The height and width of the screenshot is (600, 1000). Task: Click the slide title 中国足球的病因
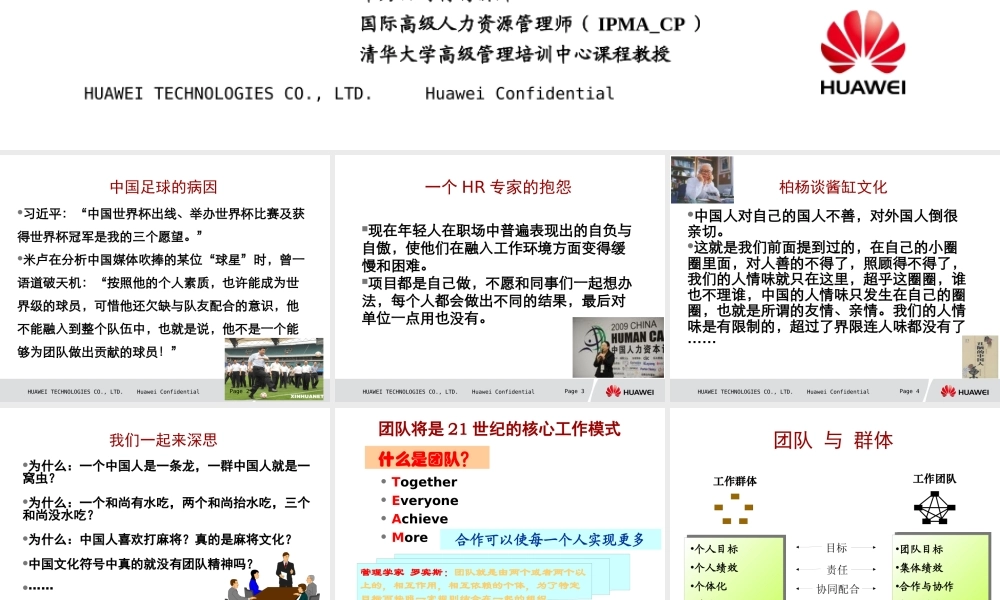[x=163, y=187]
